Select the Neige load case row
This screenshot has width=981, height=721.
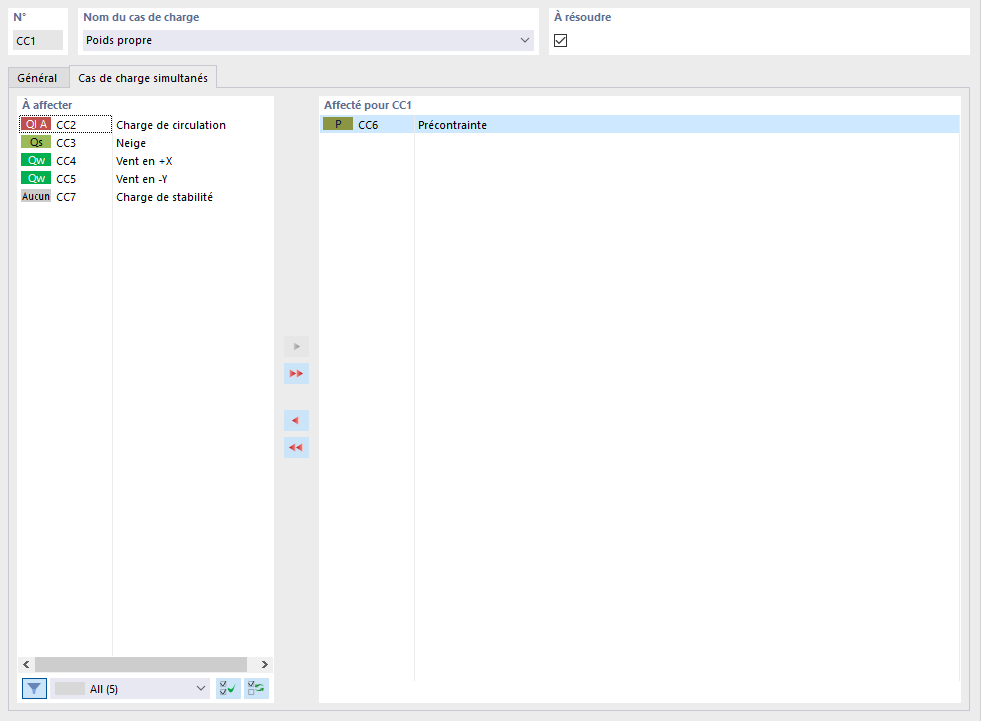point(146,143)
